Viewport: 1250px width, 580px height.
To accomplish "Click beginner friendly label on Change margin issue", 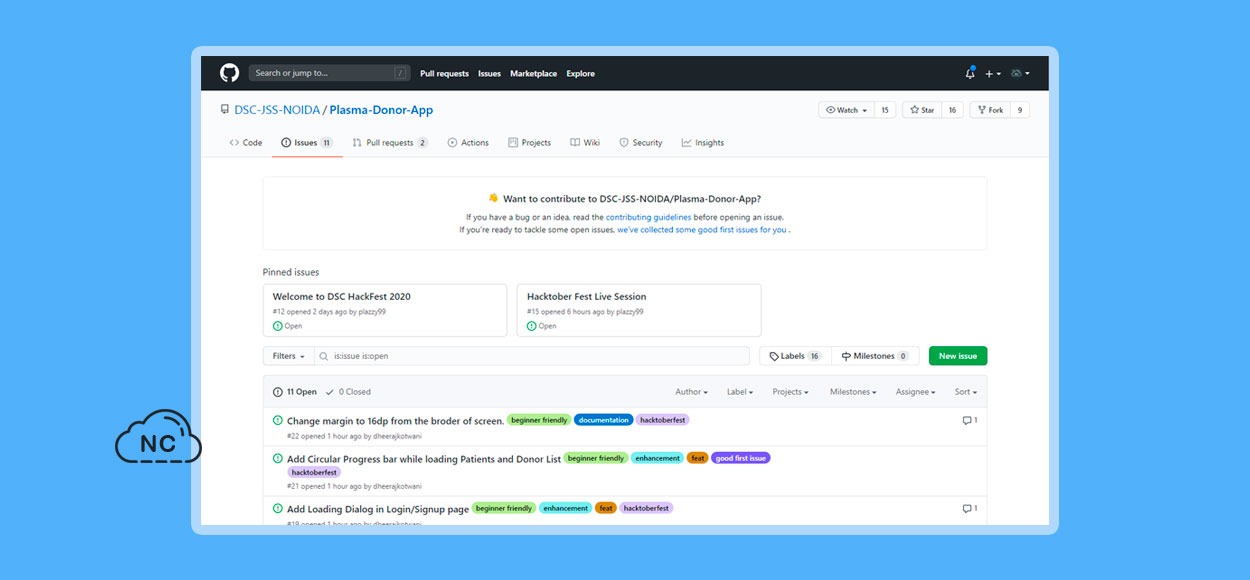I will pos(539,420).
